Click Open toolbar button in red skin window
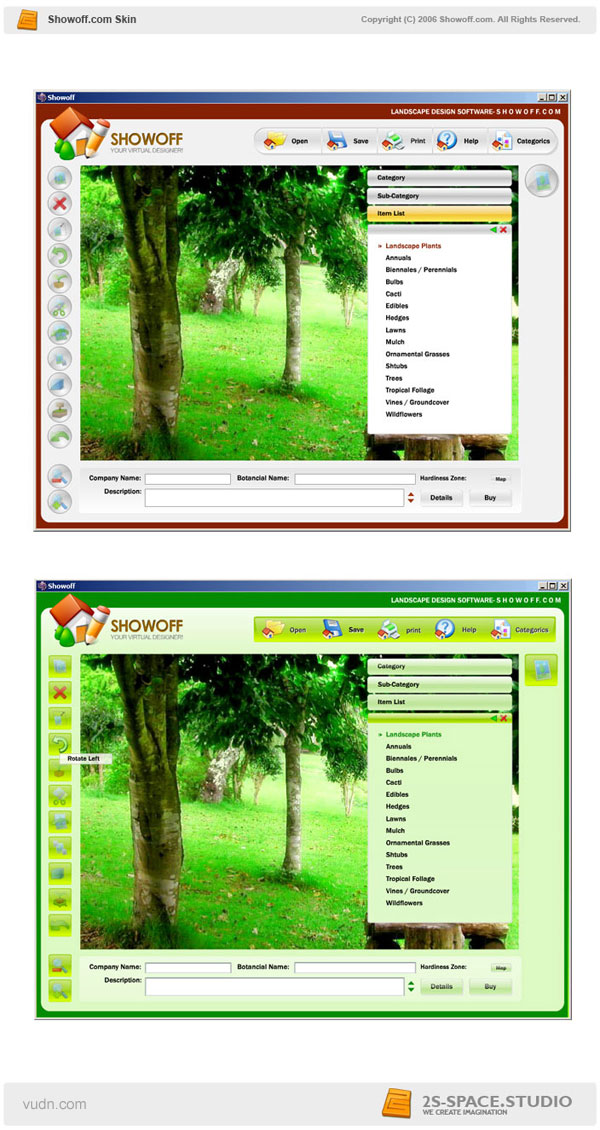The image size is (600, 1130). tap(287, 141)
